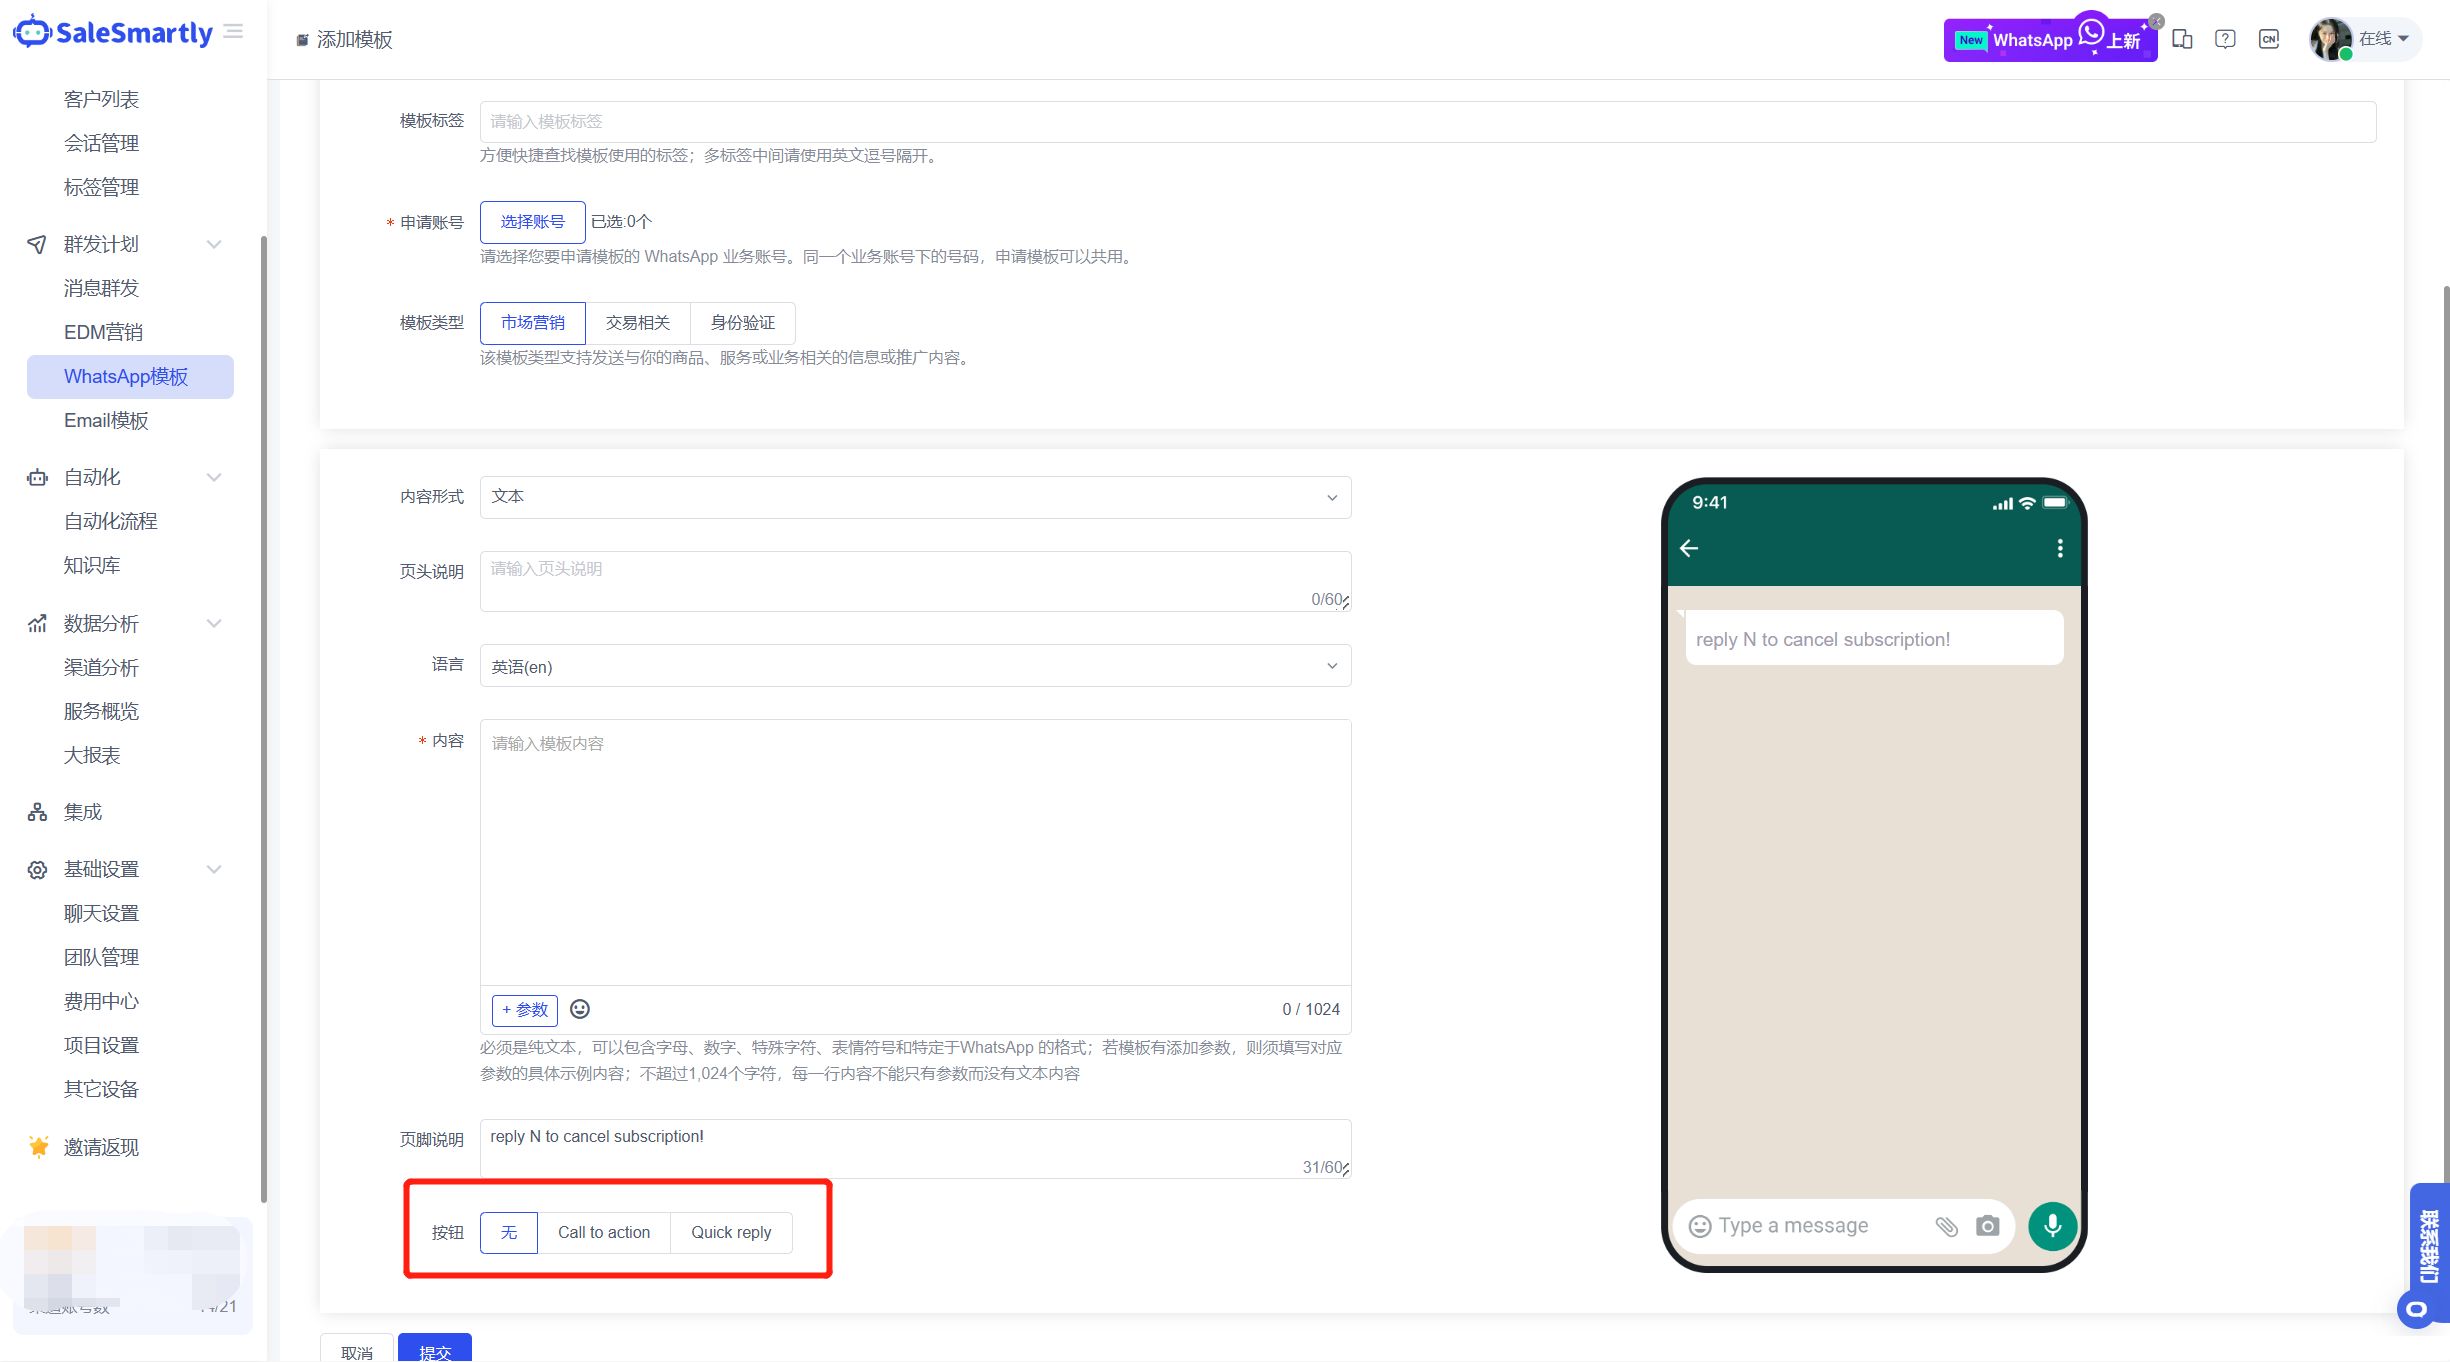
Task: Click three-dot menu in phone preview
Action: tap(2060, 548)
